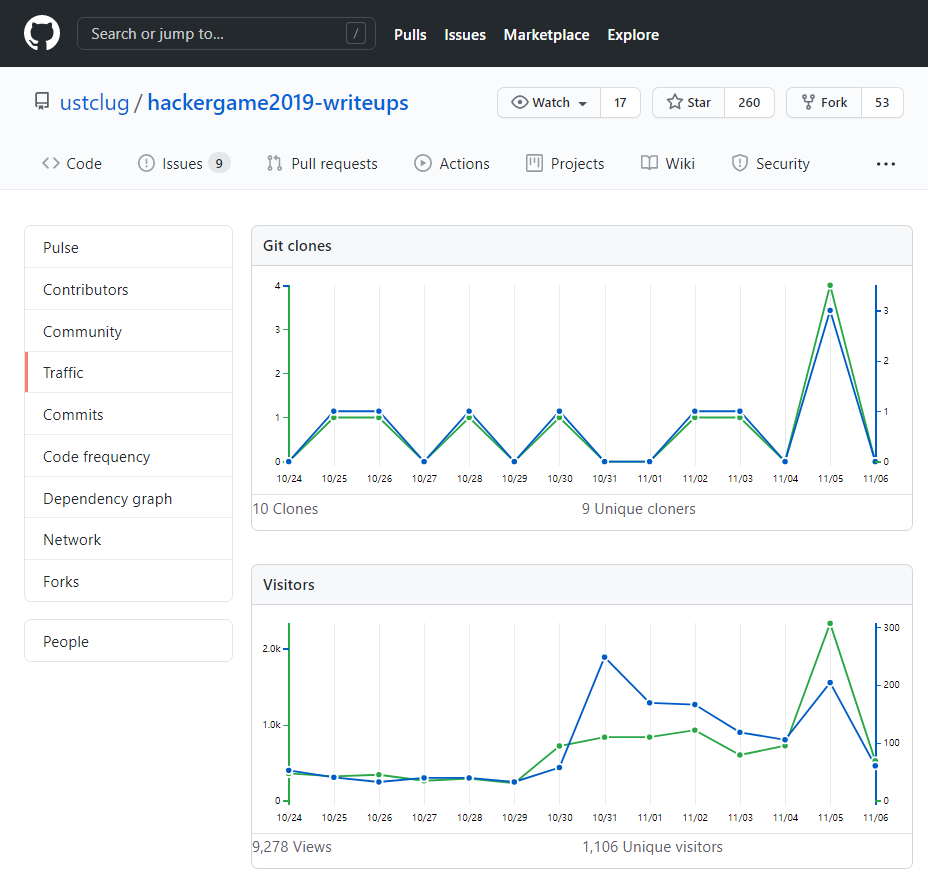The width and height of the screenshot is (928, 885).
Task: Click the Visitors panel heading
Action: (x=289, y=584)
